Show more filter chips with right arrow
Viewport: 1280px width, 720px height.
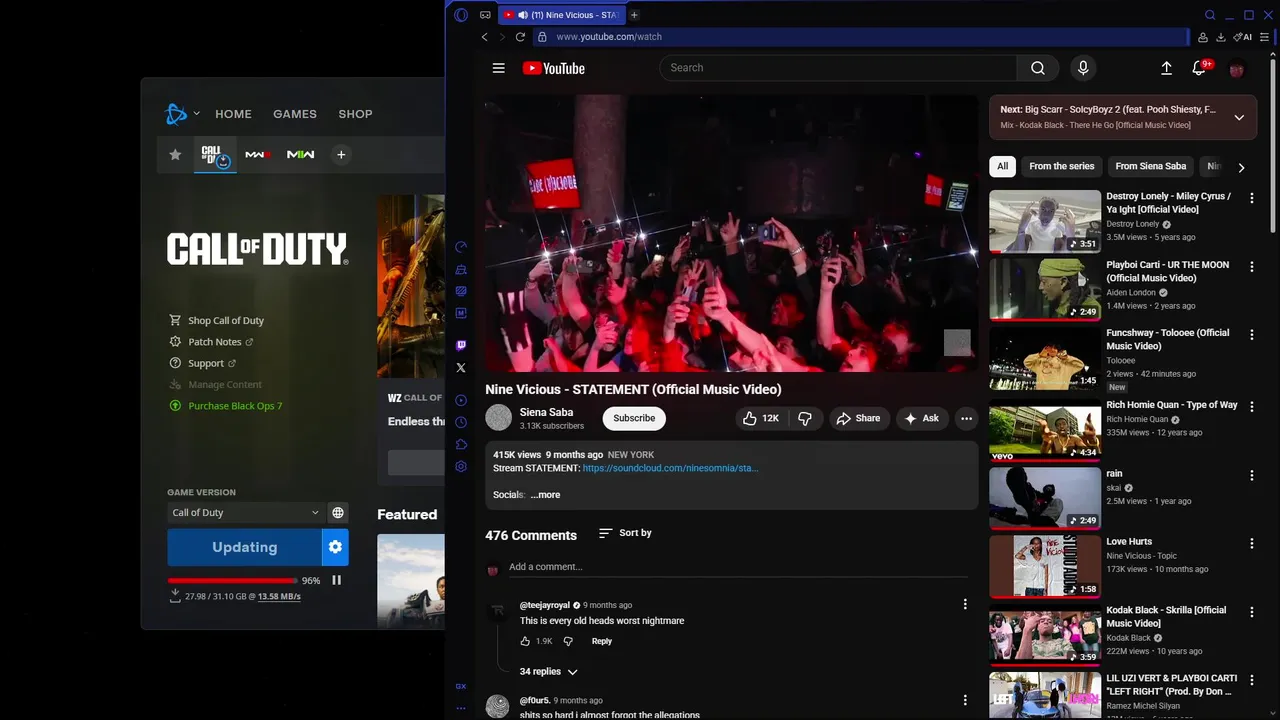coord(1241,167)
